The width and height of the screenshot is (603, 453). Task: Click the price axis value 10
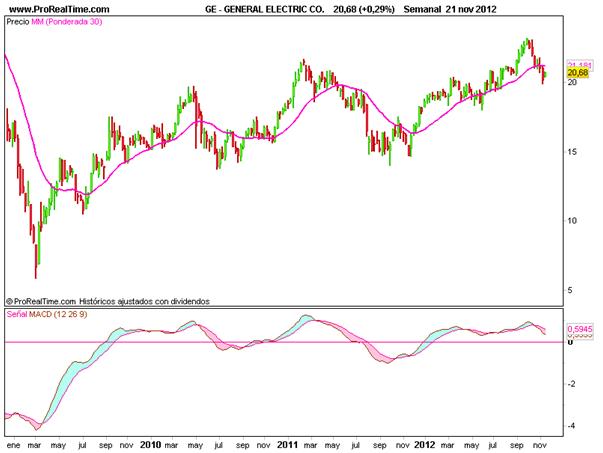point(572,221)
